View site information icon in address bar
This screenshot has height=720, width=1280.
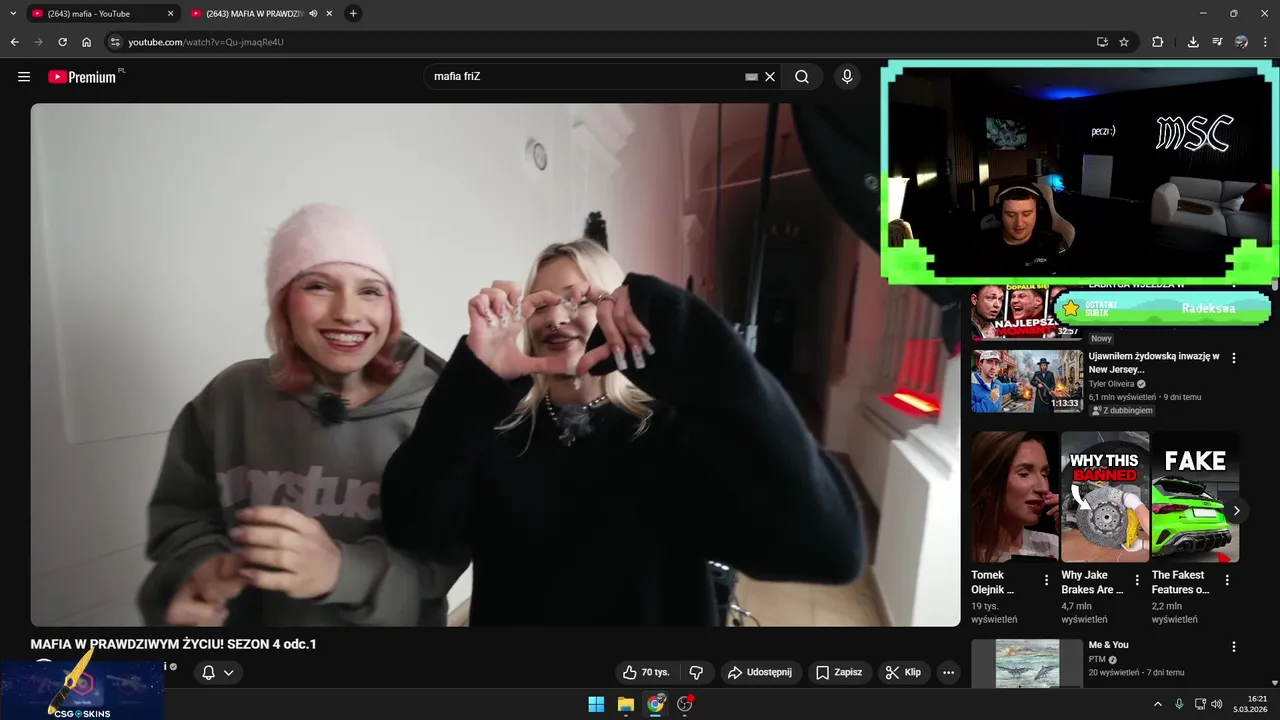tap(115, 42)
